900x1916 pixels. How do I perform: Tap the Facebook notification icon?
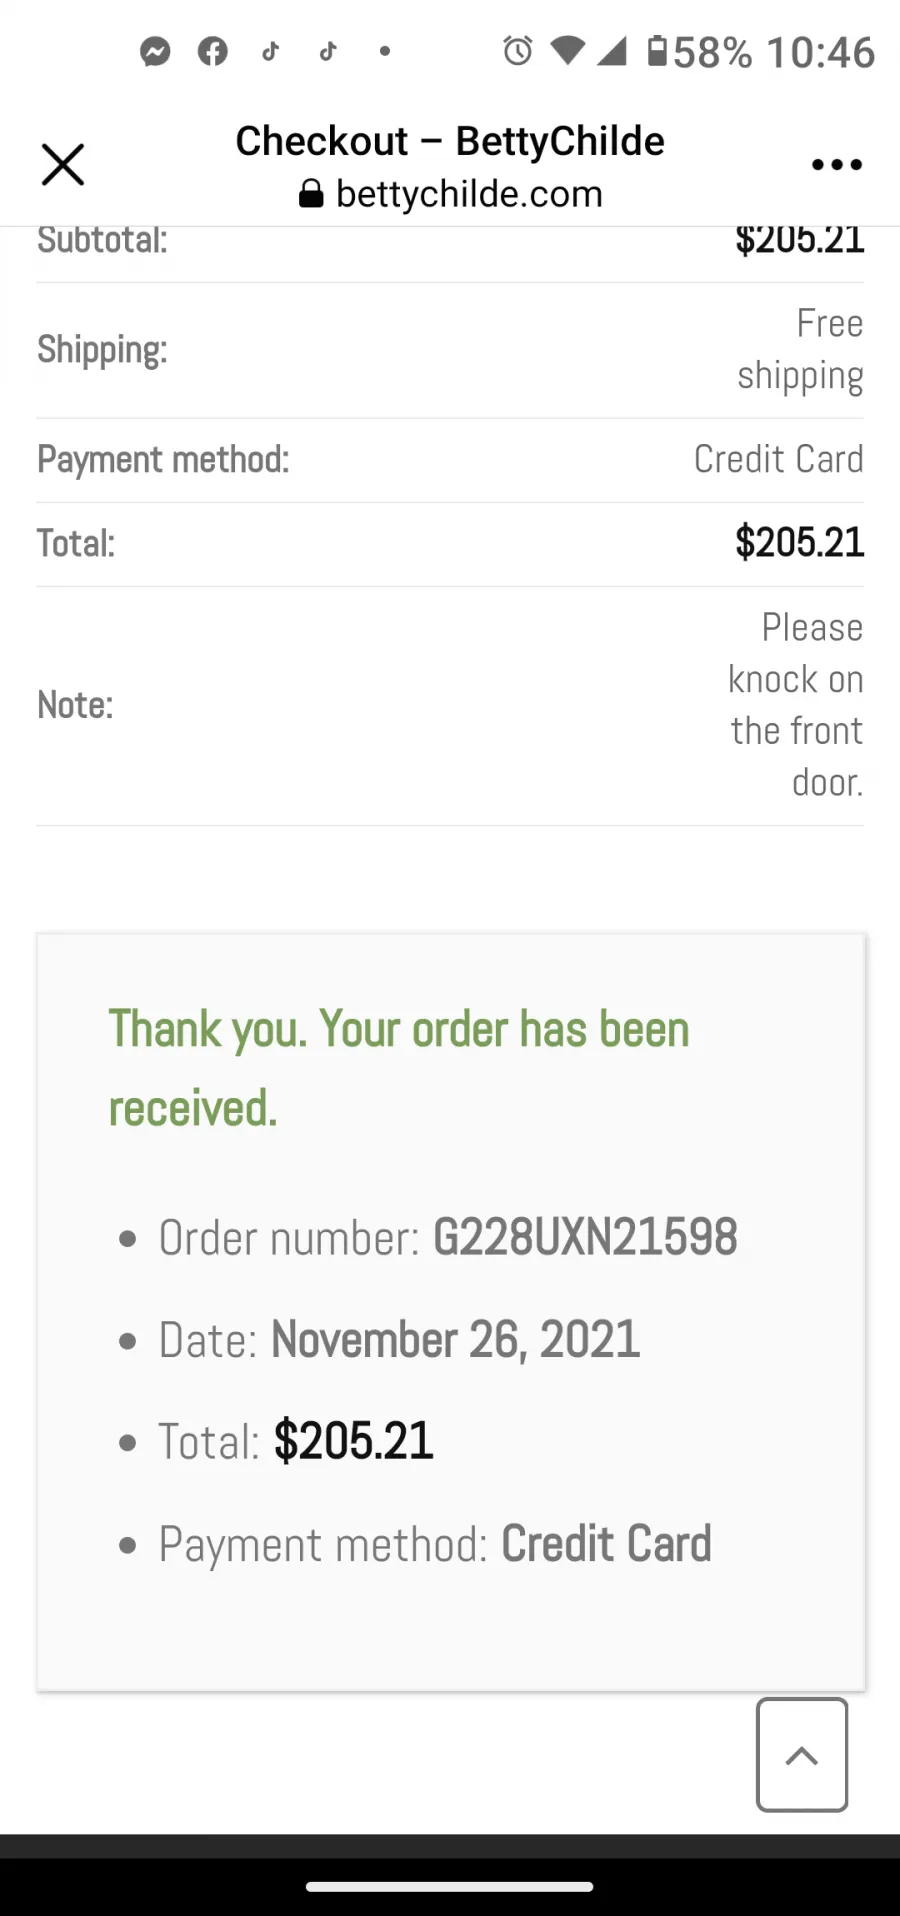(212, 51)
